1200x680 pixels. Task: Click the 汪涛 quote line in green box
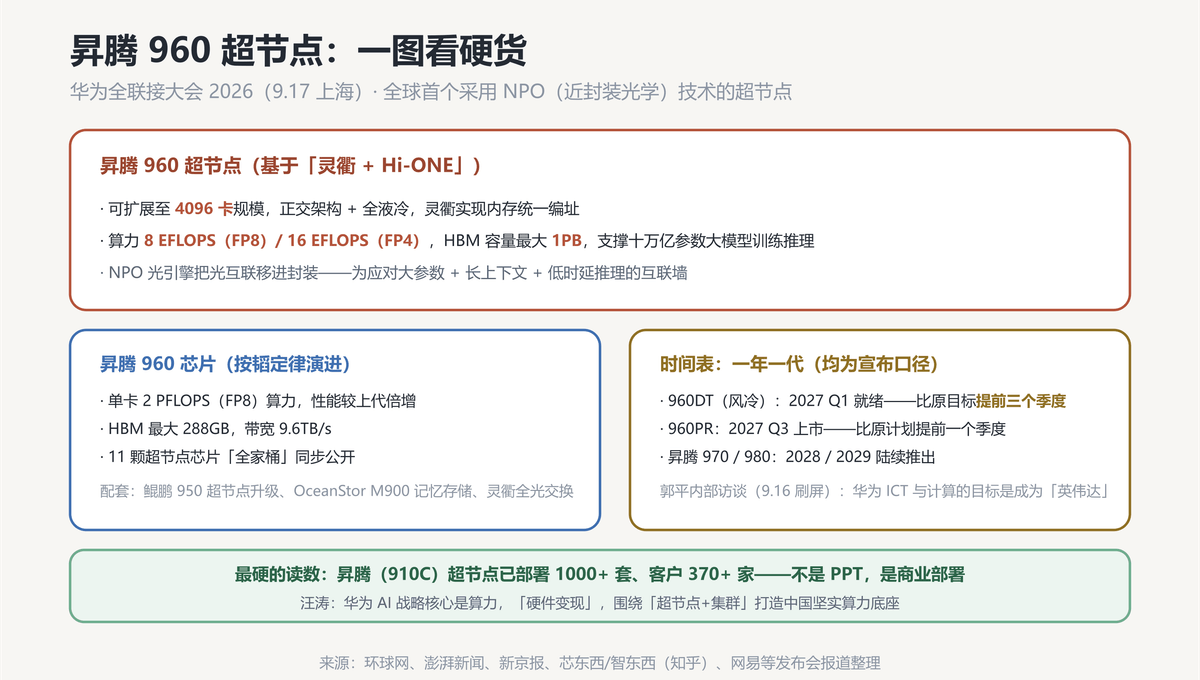(x=600, y=603)
